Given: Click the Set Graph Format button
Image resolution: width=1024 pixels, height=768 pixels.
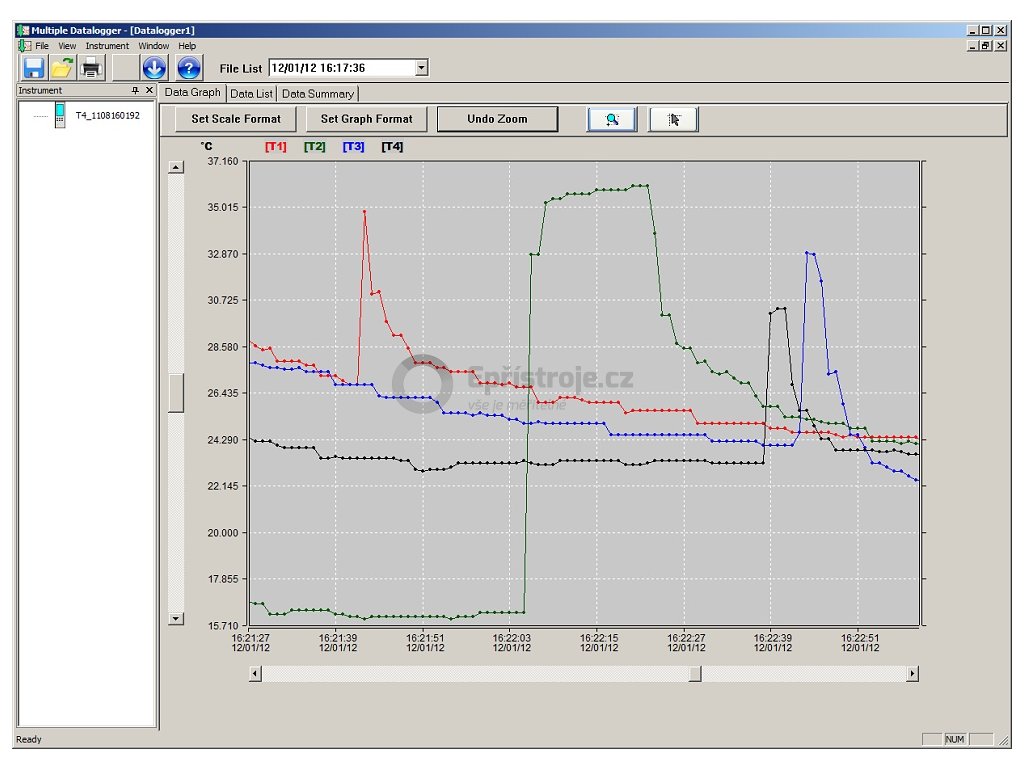Looking at the screenshot, I should [x=366, y=119].
